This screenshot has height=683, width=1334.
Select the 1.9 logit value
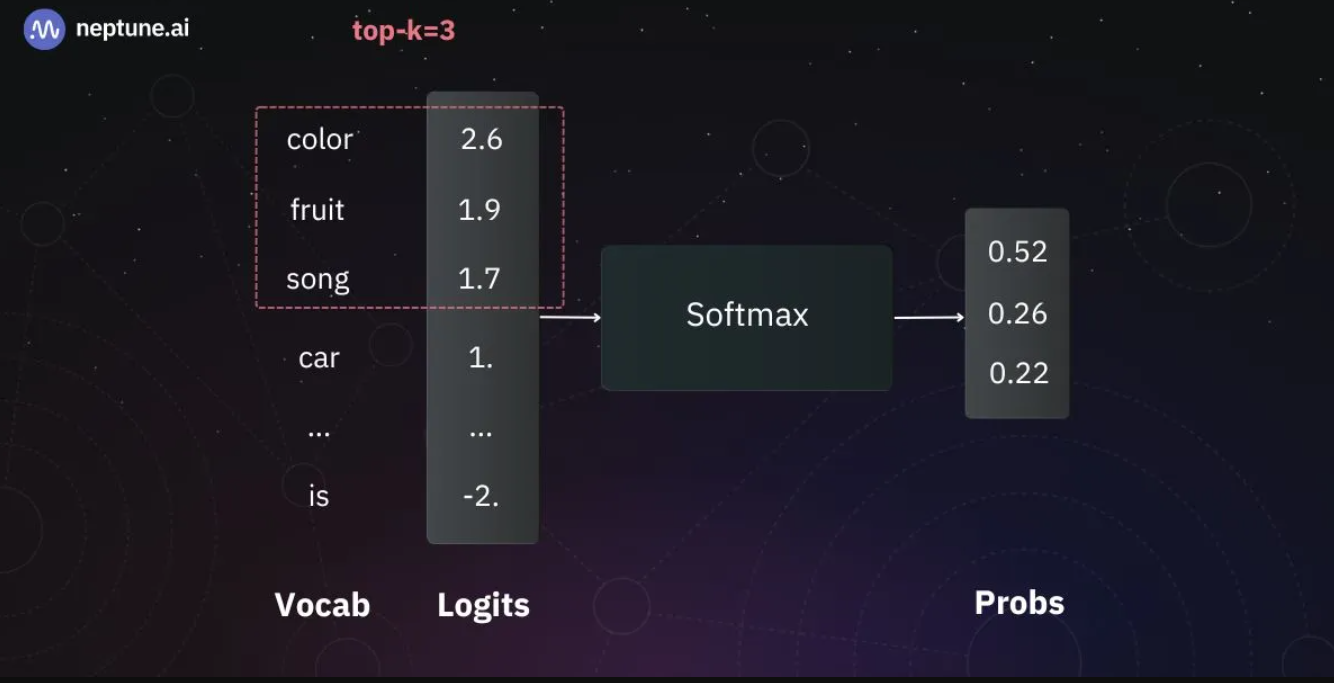tap(480, 210)
